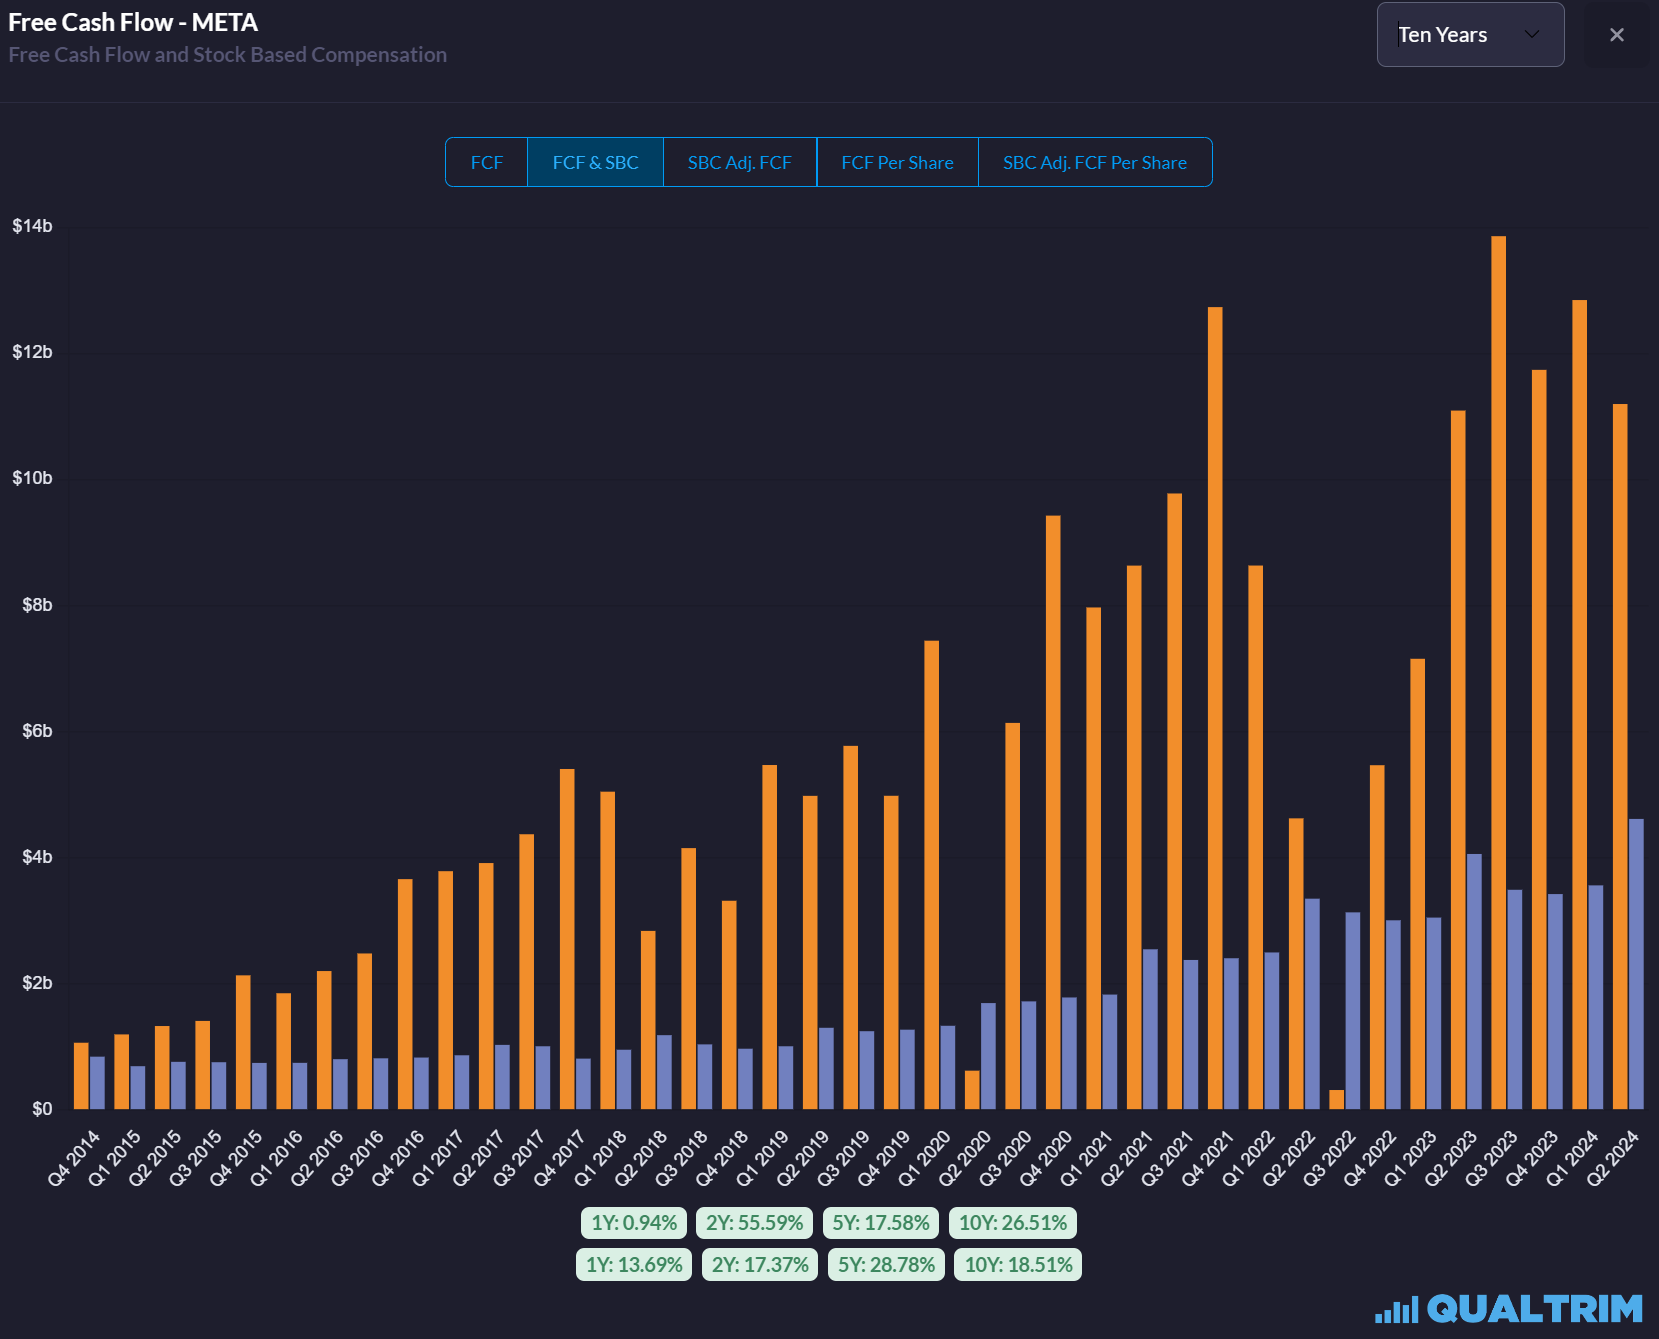Click the $8b axis label
This screenshot has width=1659, height=1339.
[37, 605]
